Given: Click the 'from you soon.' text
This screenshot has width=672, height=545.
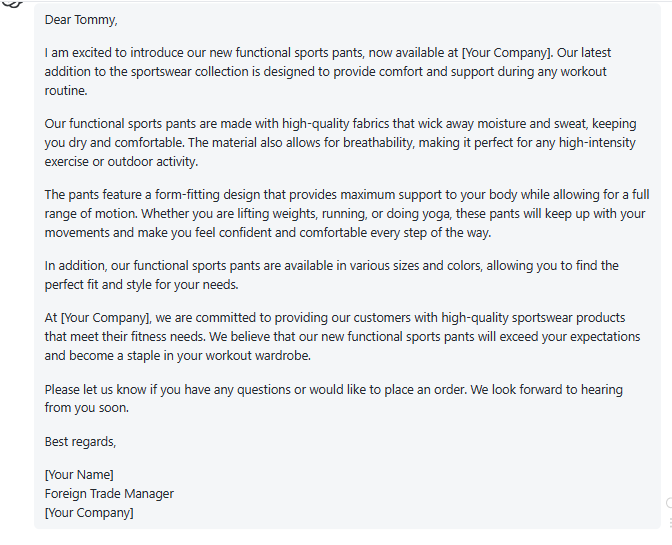Looking at the screenshot, I should coord(87,407).
